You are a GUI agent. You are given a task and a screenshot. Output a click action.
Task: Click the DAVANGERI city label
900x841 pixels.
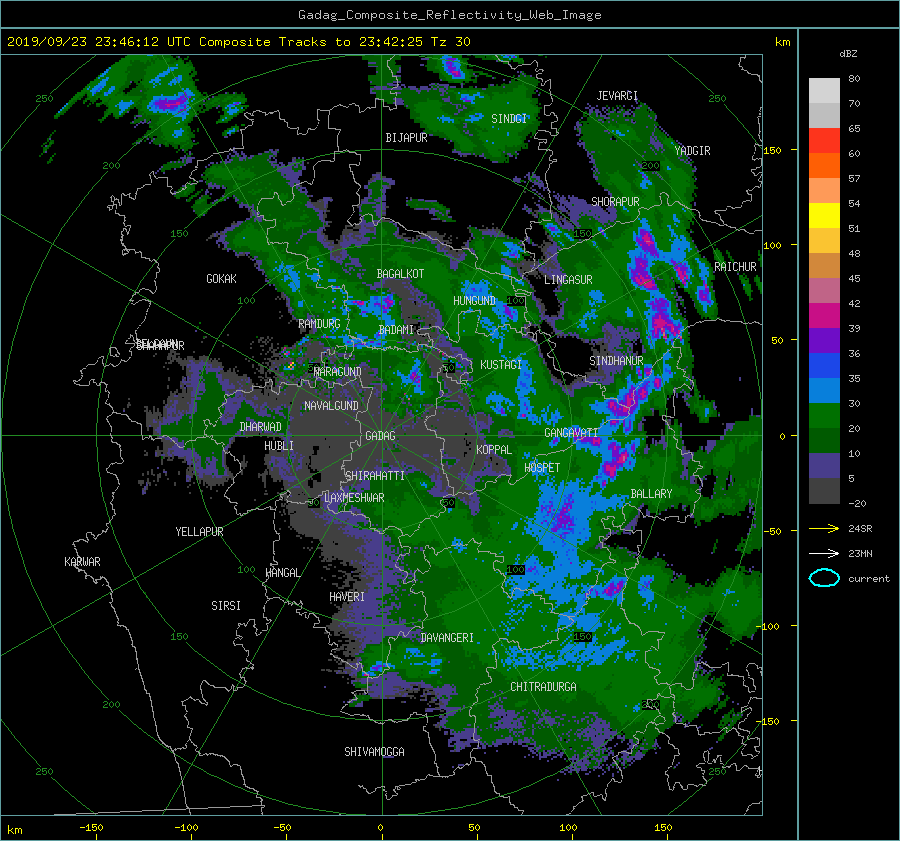pyautogui.click(x=447, y=638)
